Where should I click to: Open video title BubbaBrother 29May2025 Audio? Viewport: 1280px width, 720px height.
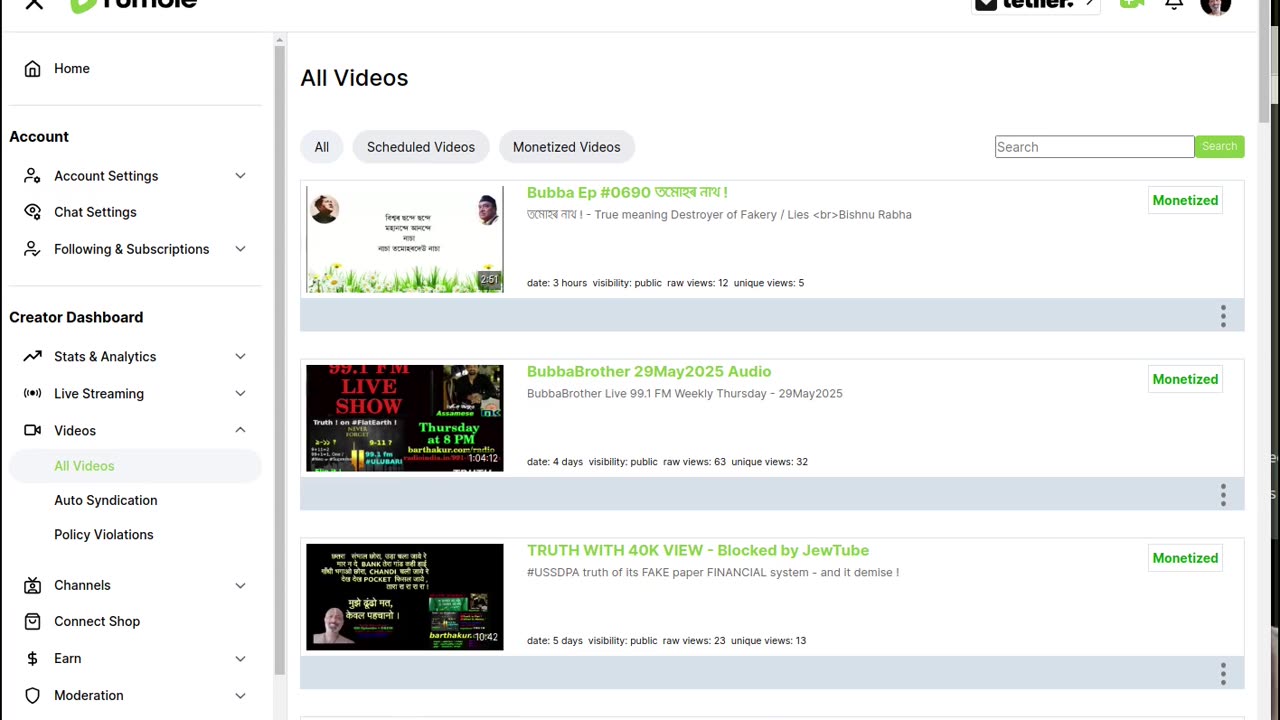point(649,371)
